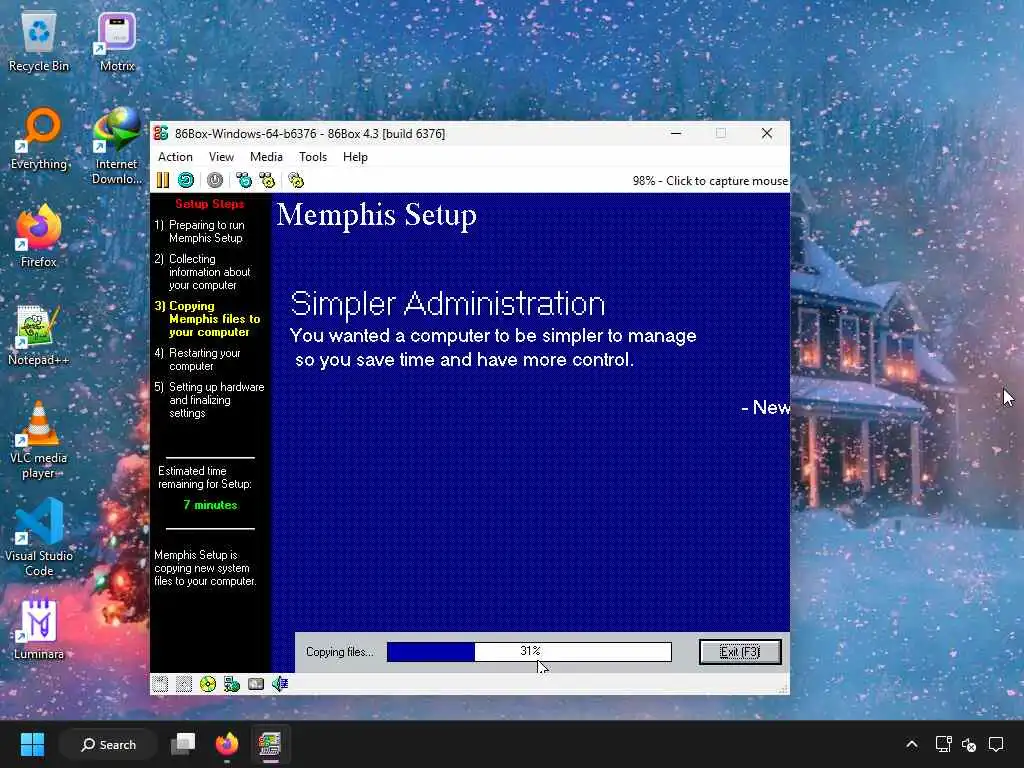Viewport: 1024px width, 768px height.
Task: Select the Firefox desktop shortcut
Action: click(39, 237)
